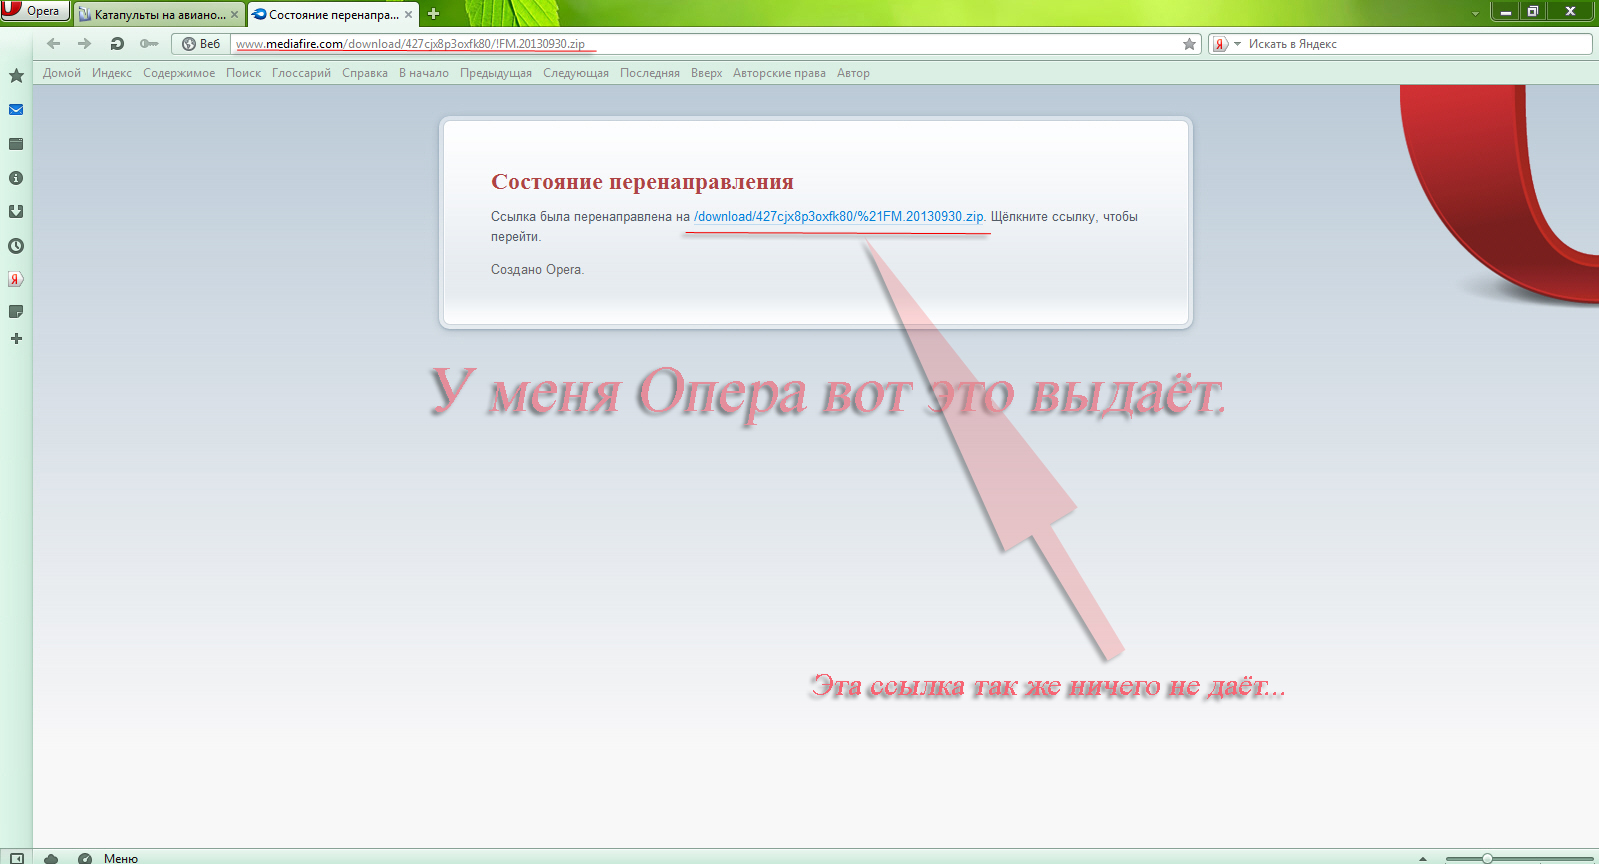
Task: Click the password manager key icon
Action: [149, 44]
